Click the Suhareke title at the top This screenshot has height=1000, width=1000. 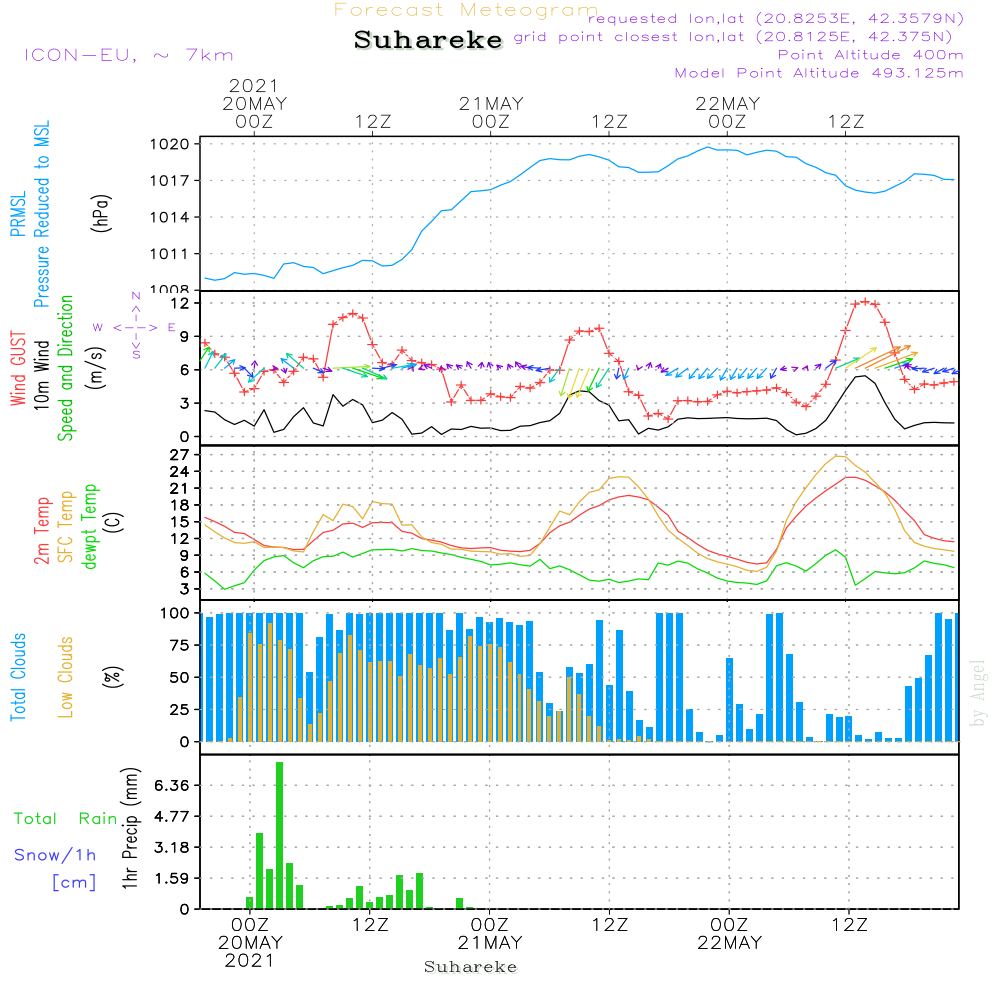(428, 40)
